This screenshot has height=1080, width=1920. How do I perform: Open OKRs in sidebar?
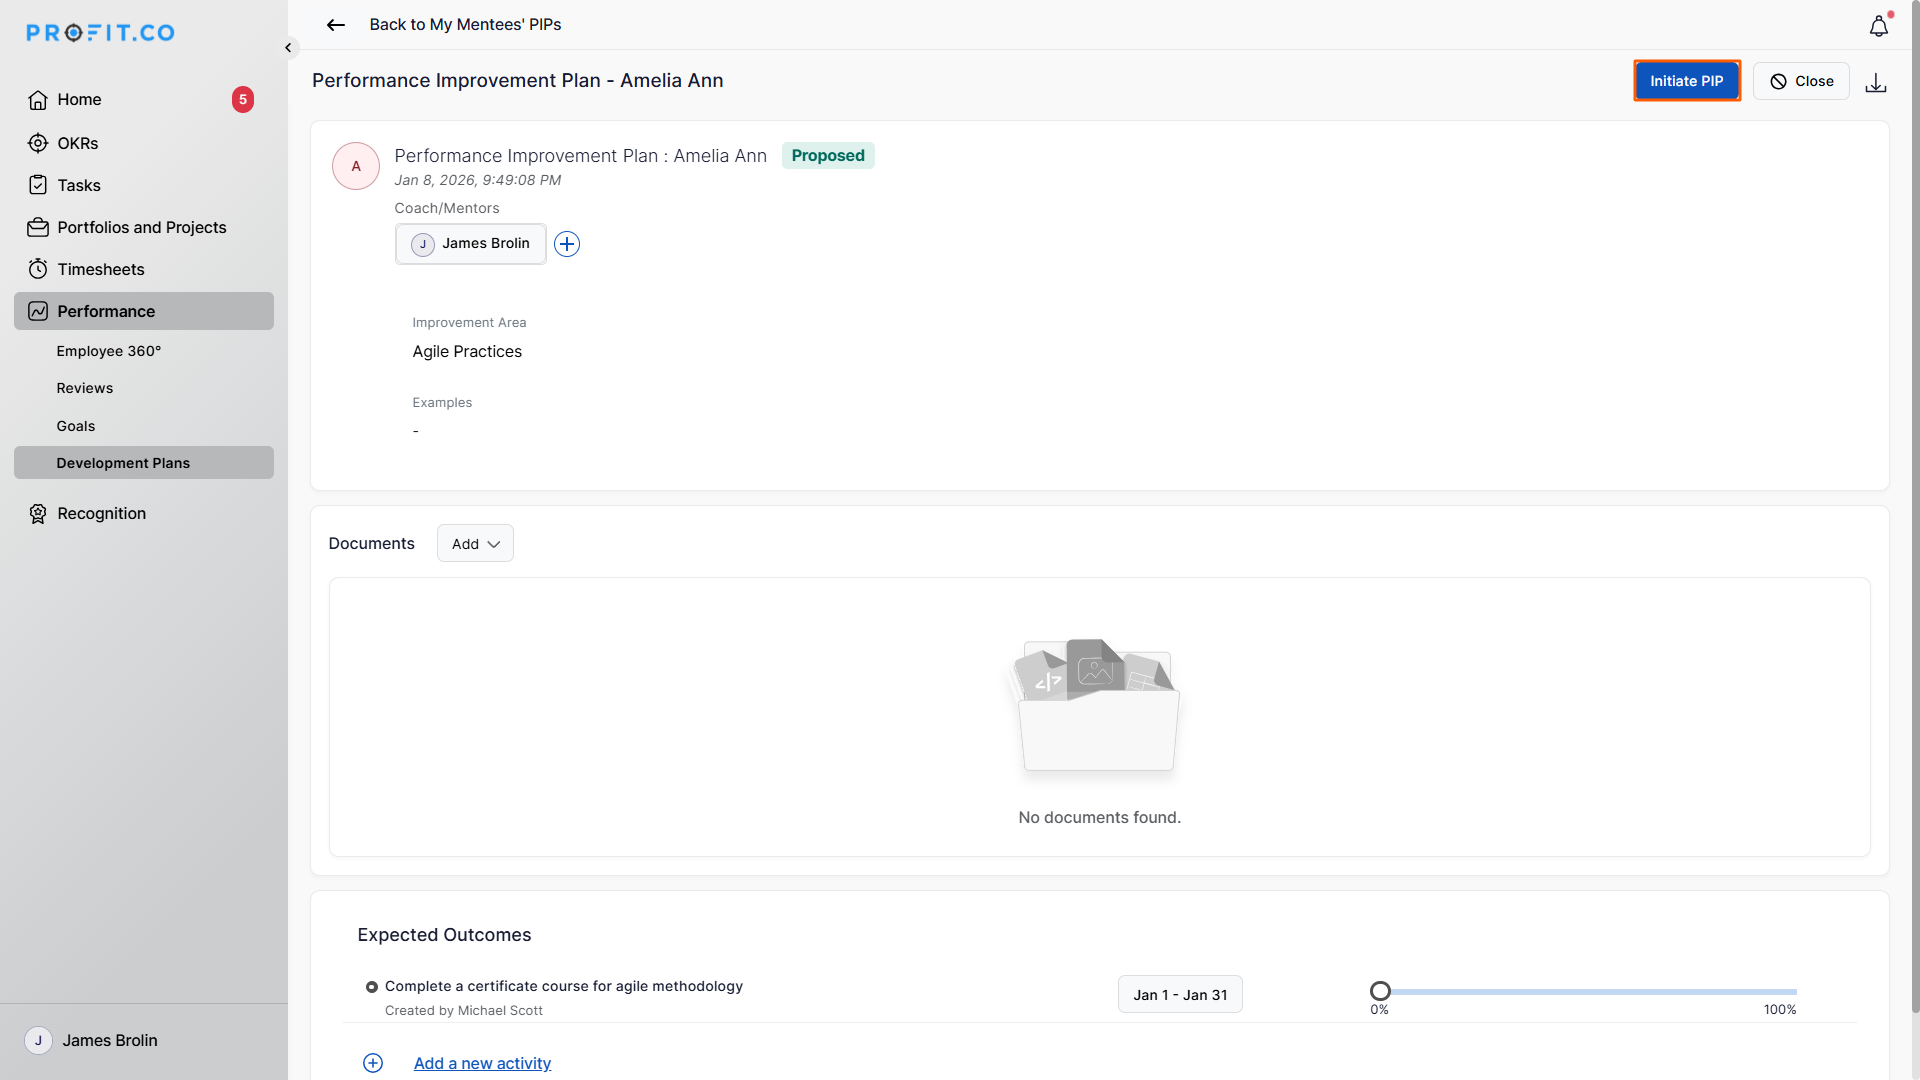(77, 143)
